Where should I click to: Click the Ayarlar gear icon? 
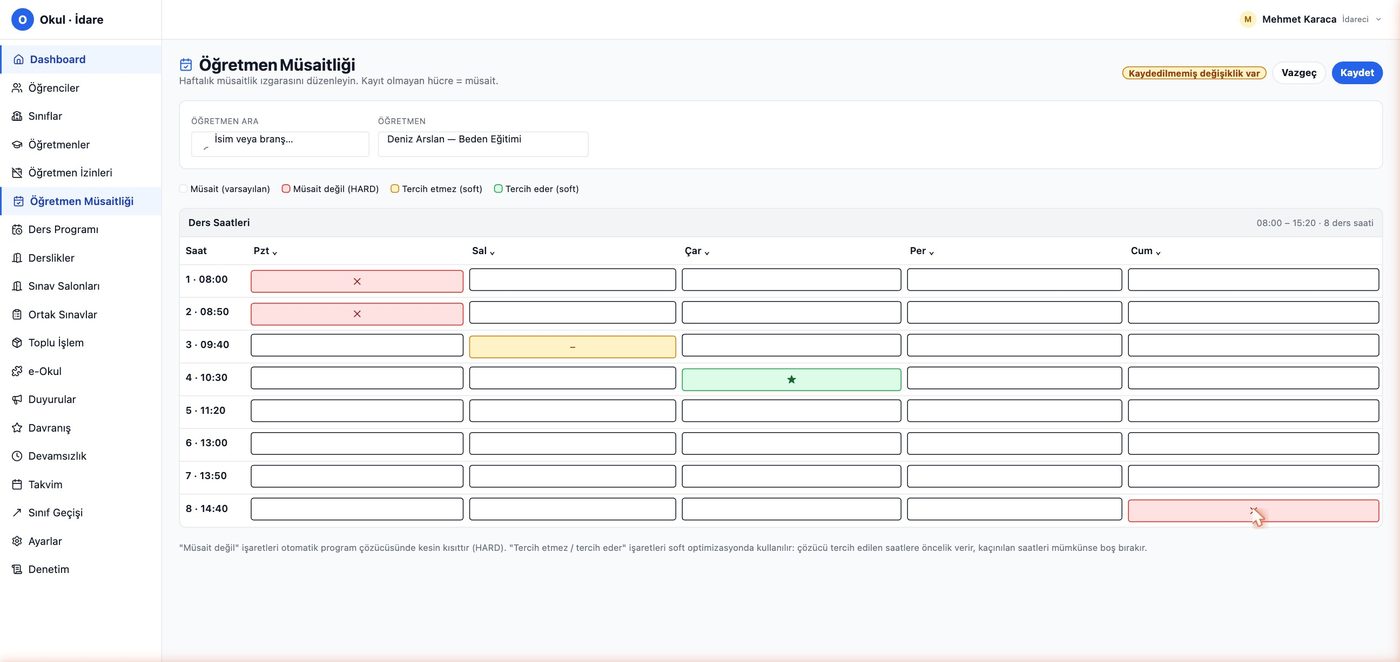pos(17,541)
